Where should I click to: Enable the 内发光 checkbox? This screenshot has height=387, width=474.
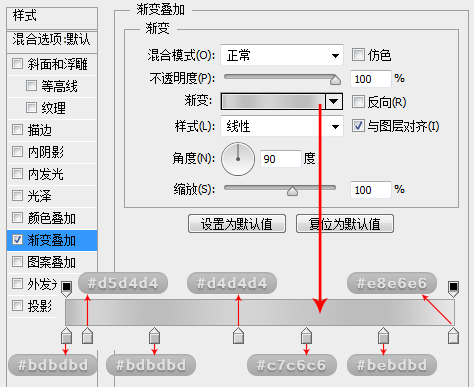click(17, 174)
